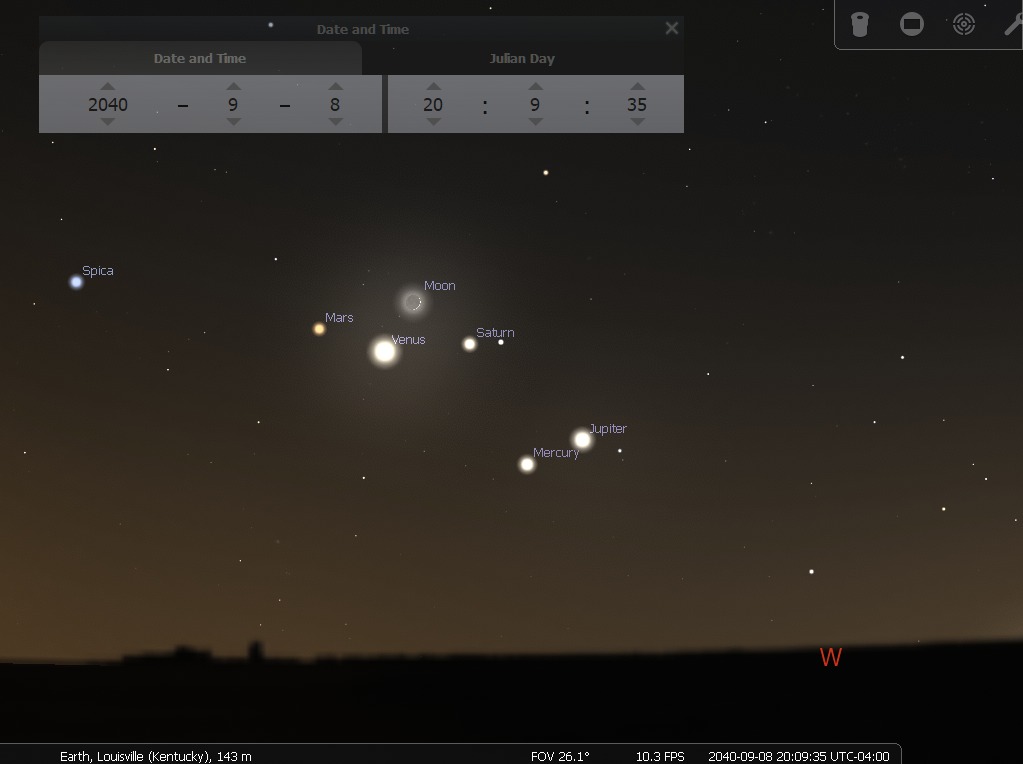The height and width of the screenshot is (764, 1023).
Task: Toggle the ocular eyepiece view icon
Action: [859, 25]
